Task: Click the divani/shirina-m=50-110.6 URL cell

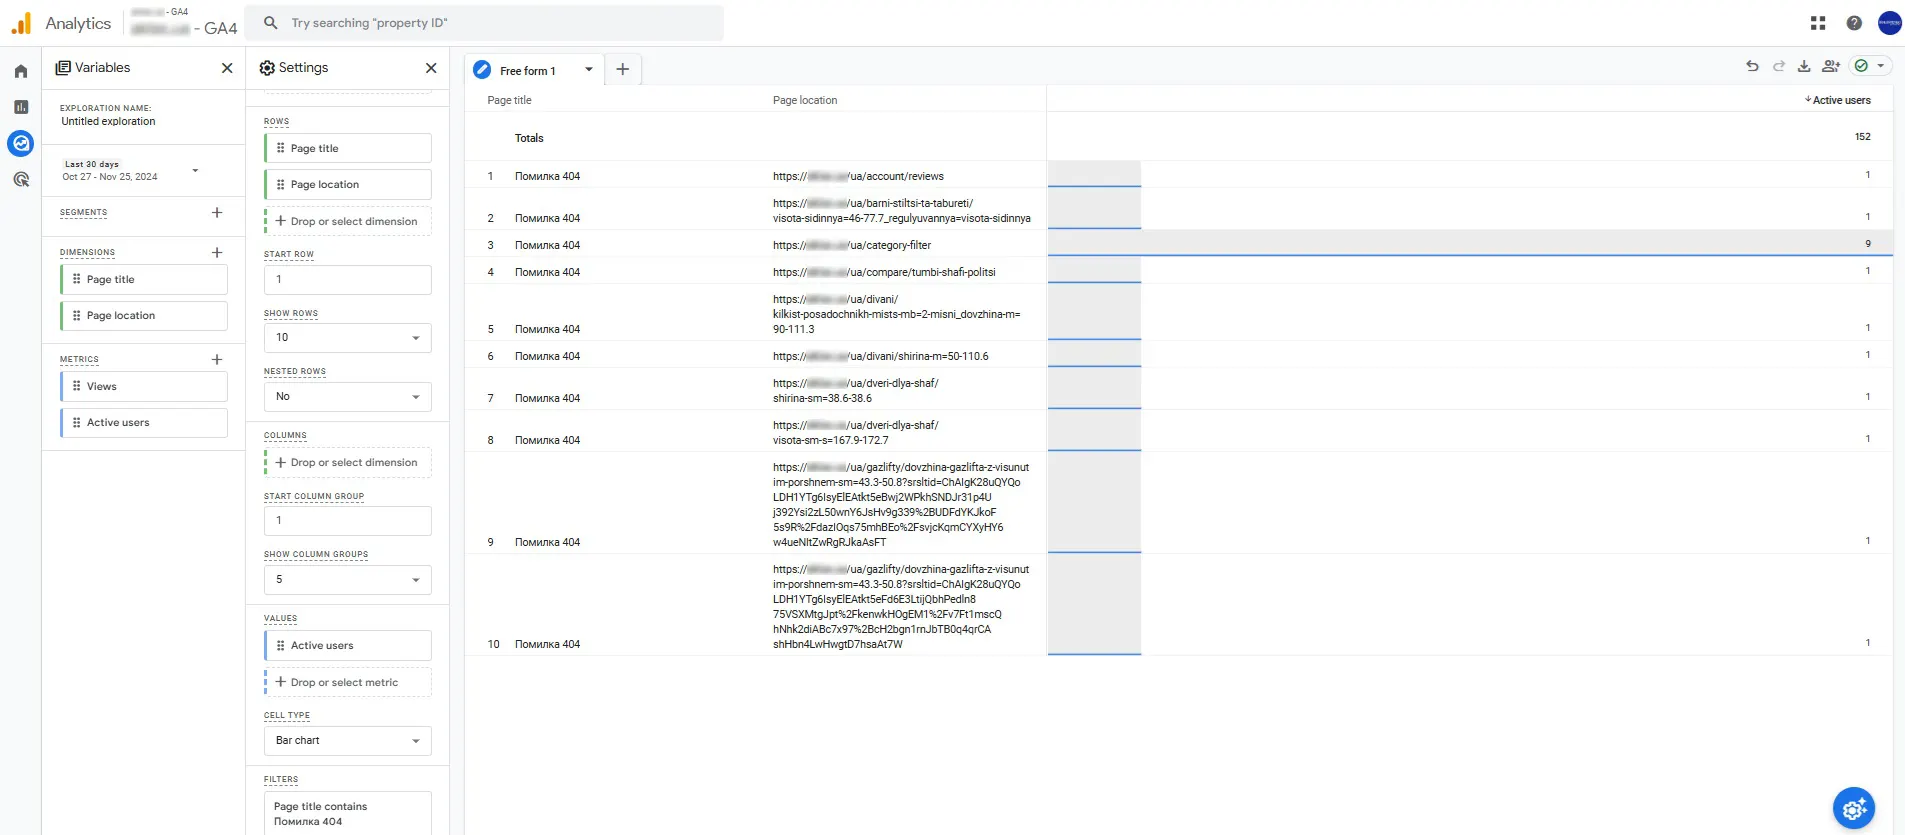Action: click(x=880, y=357)
